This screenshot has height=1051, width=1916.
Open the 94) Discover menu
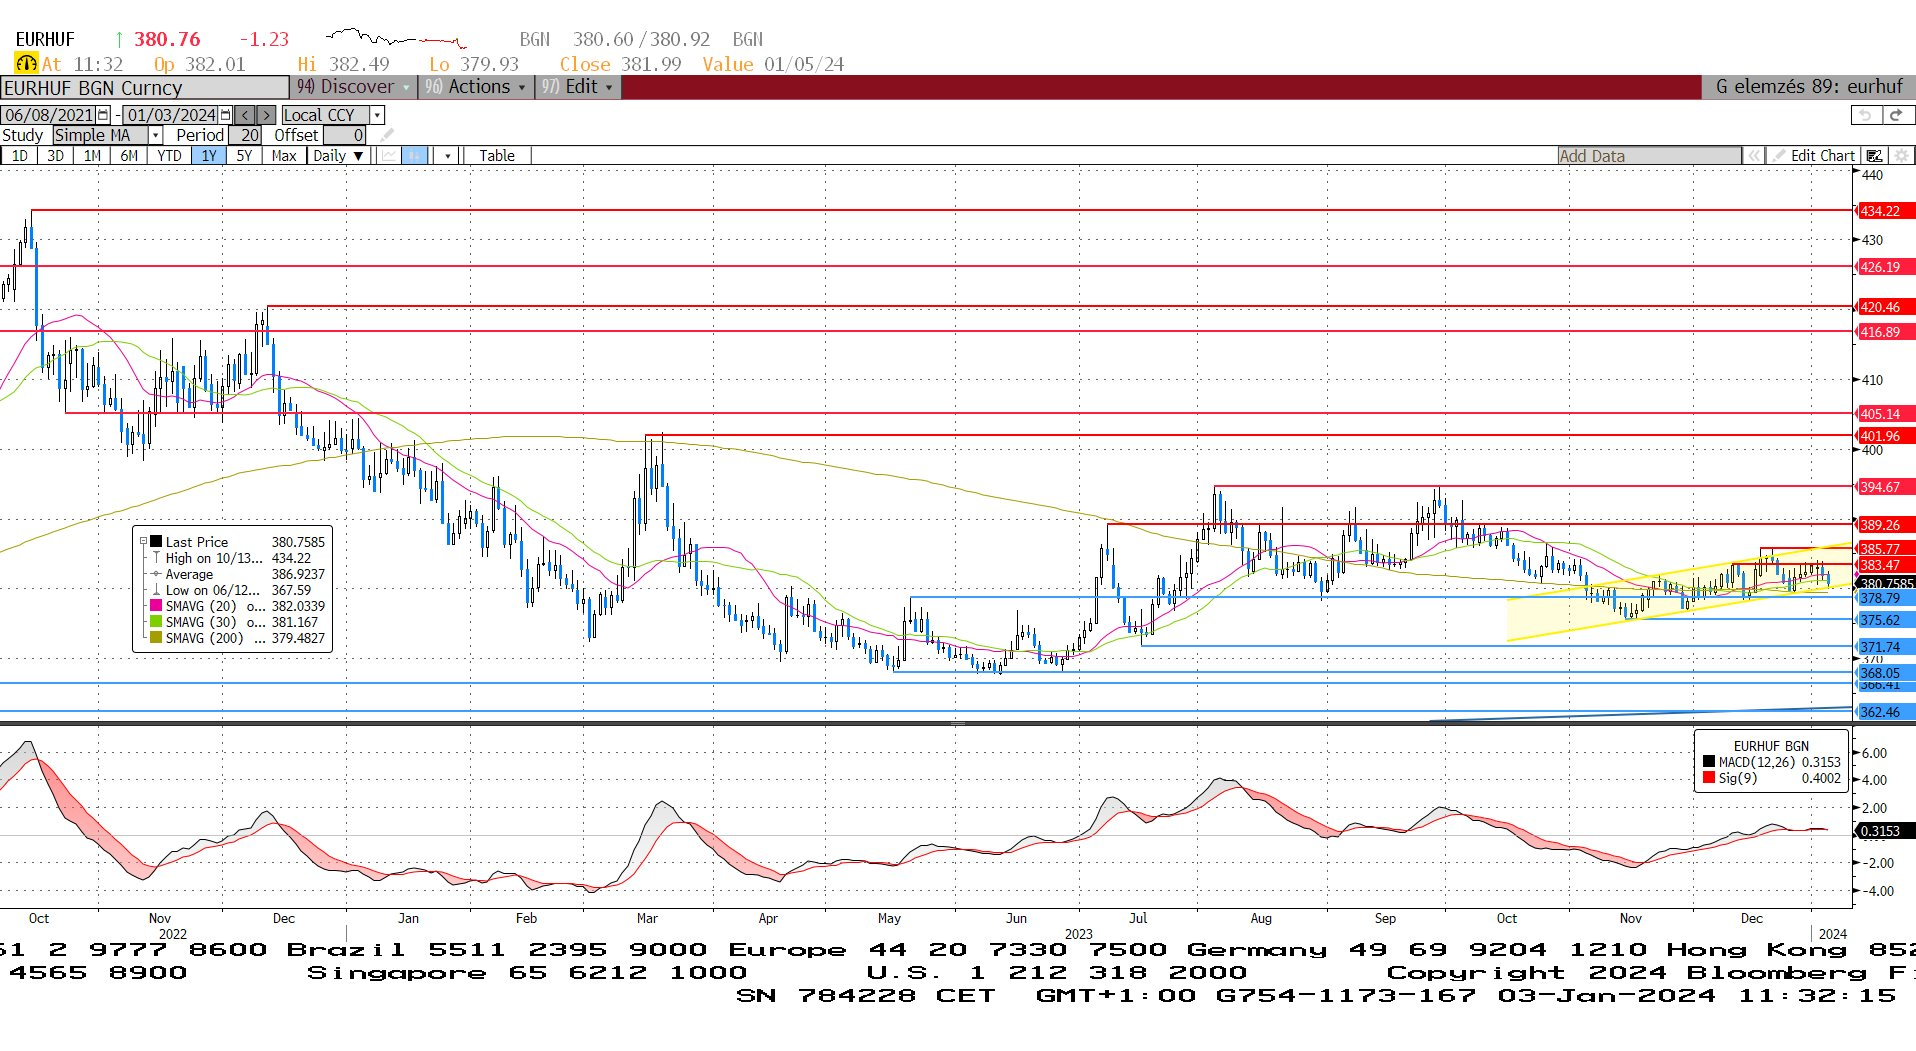click(353, 87)
